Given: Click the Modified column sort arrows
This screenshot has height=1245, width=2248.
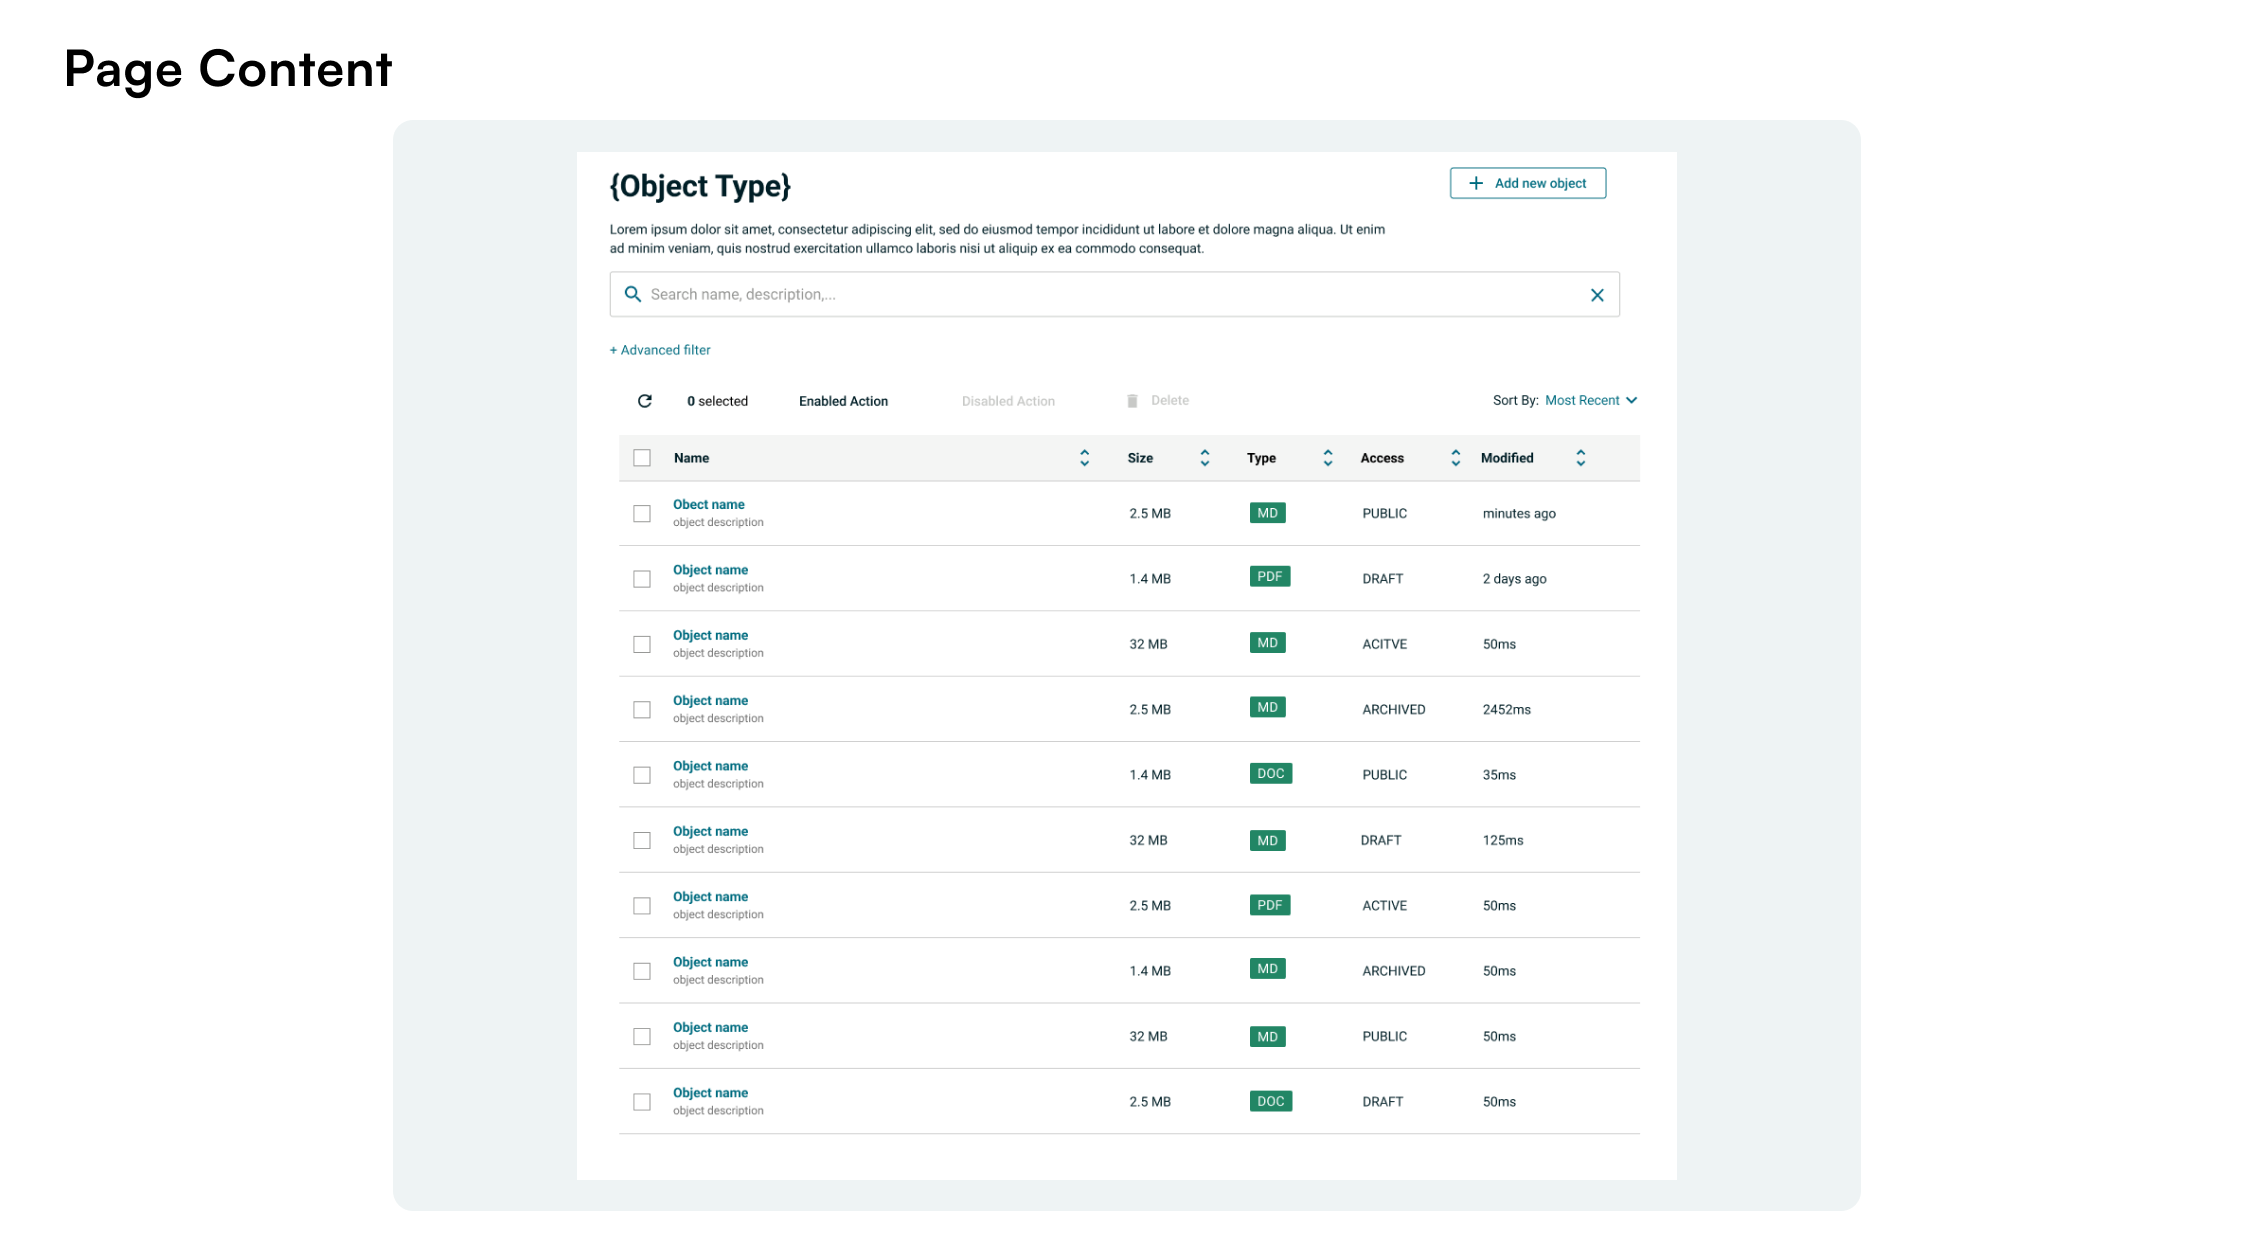Looking at the screenshot, I should pos(1581,458).
